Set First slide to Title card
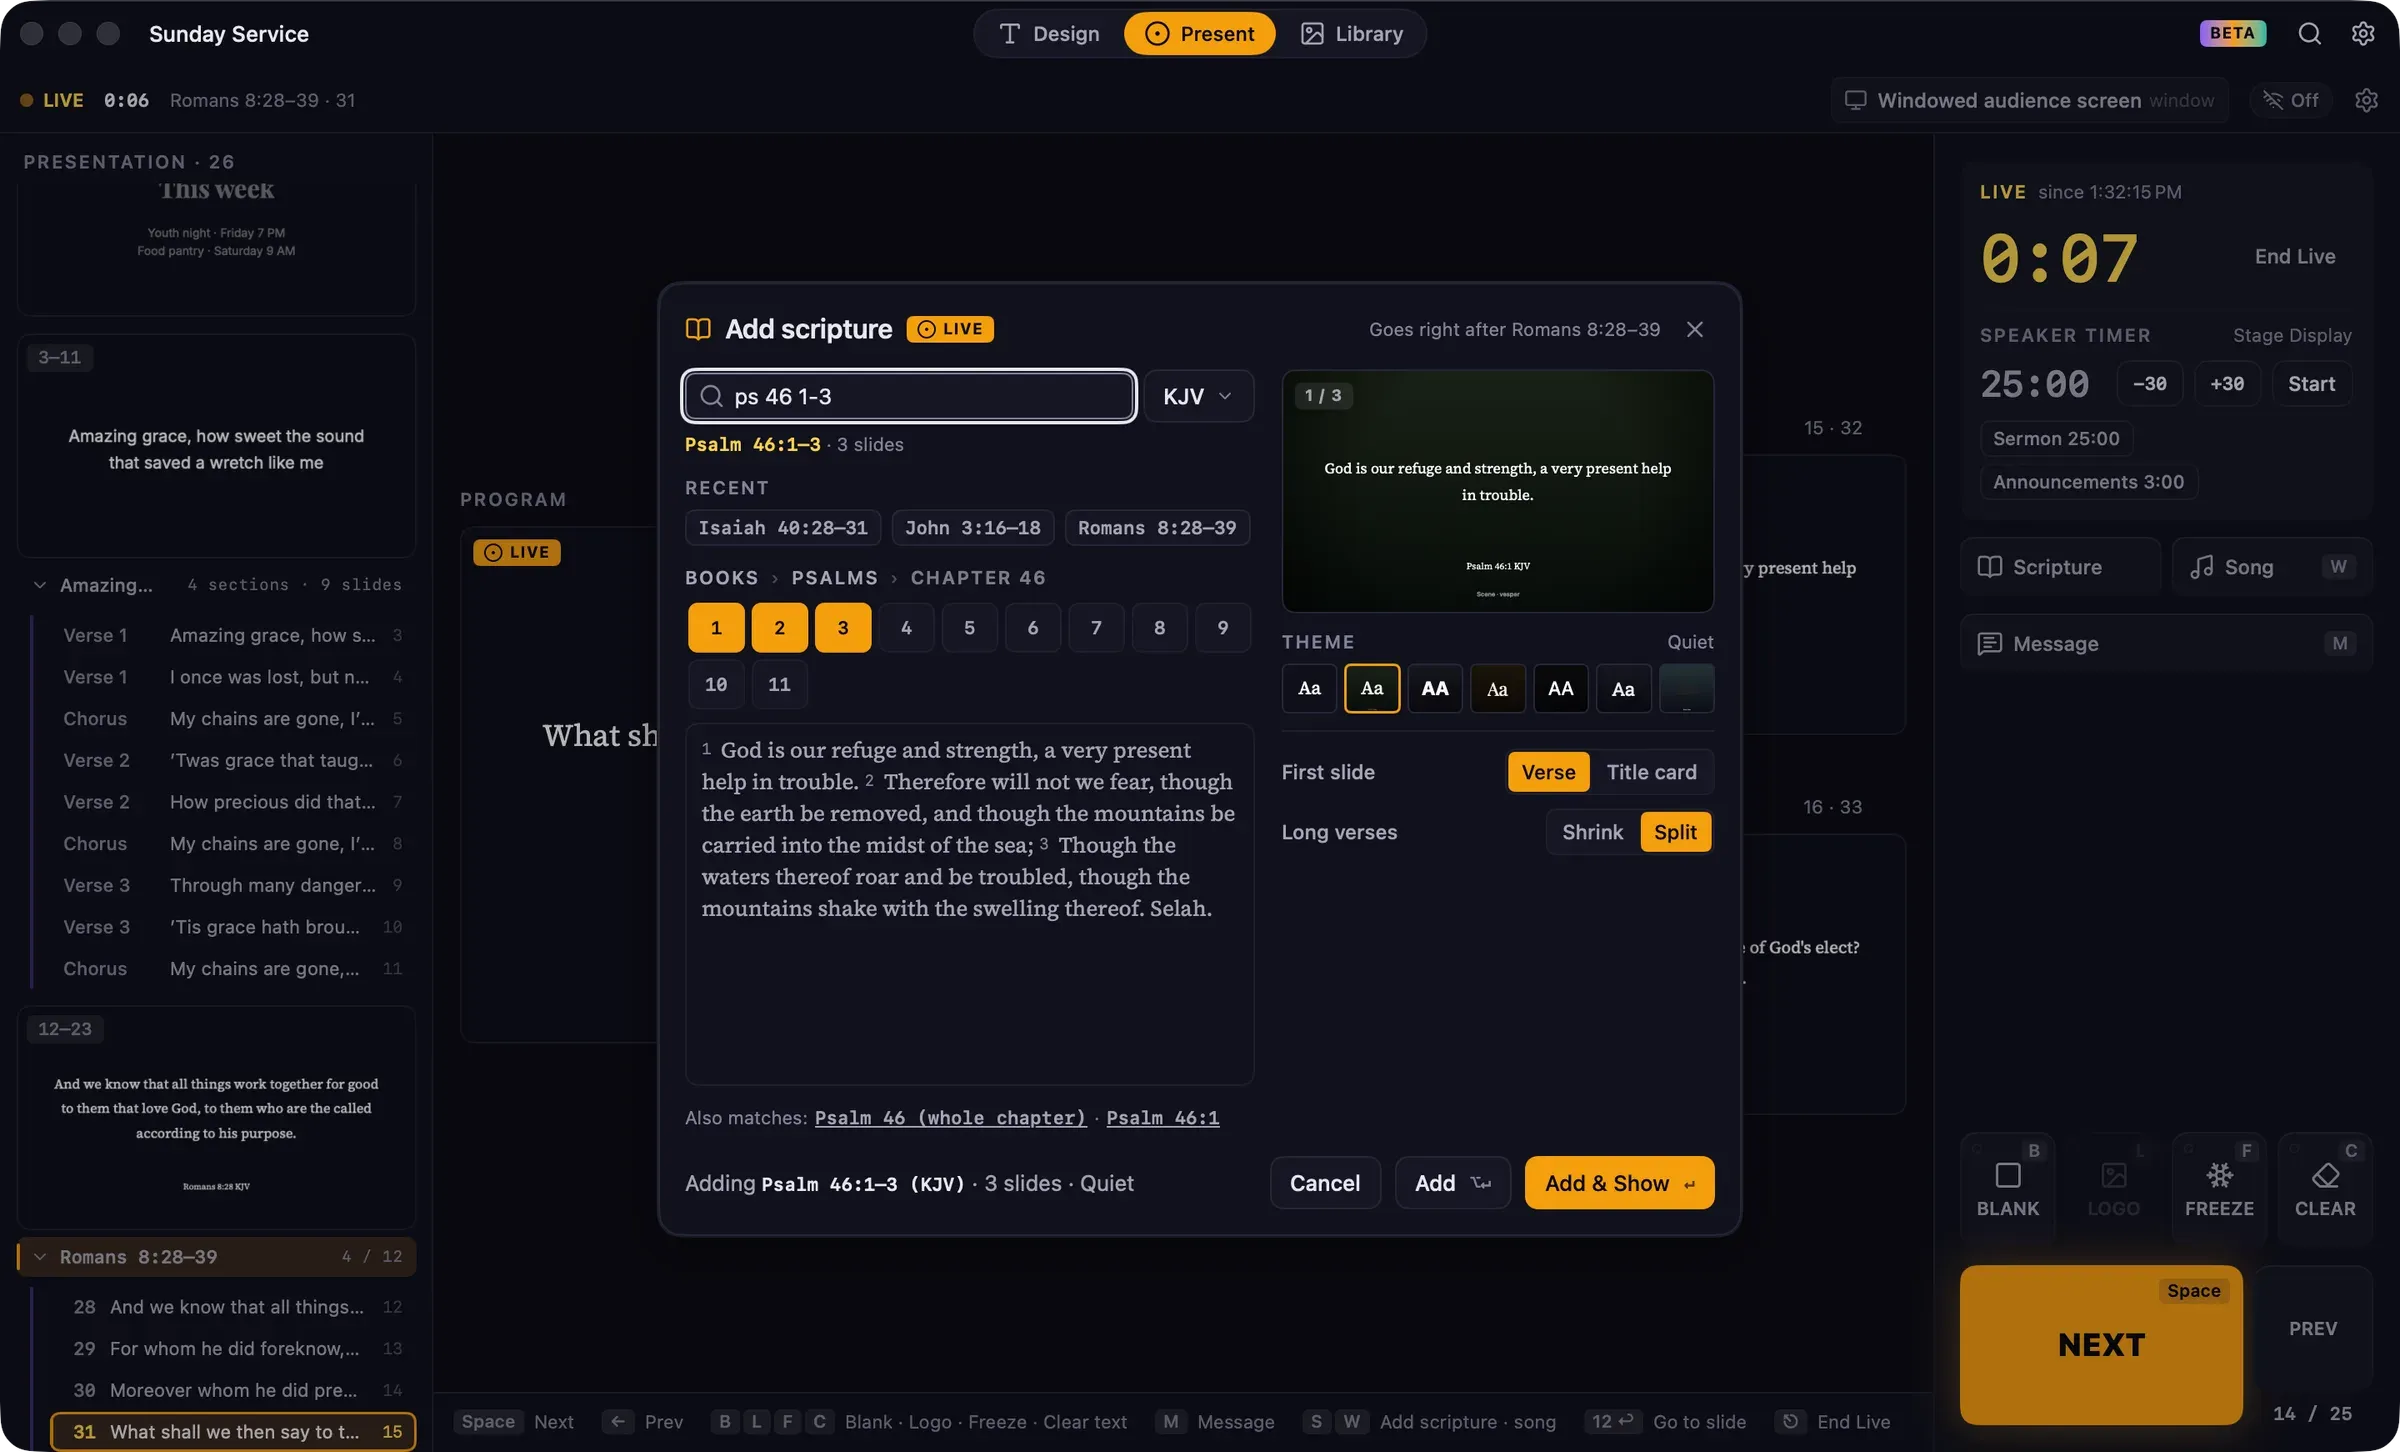The height and width of the screenshot is (1452, 2400). [x=1651, y=772]
